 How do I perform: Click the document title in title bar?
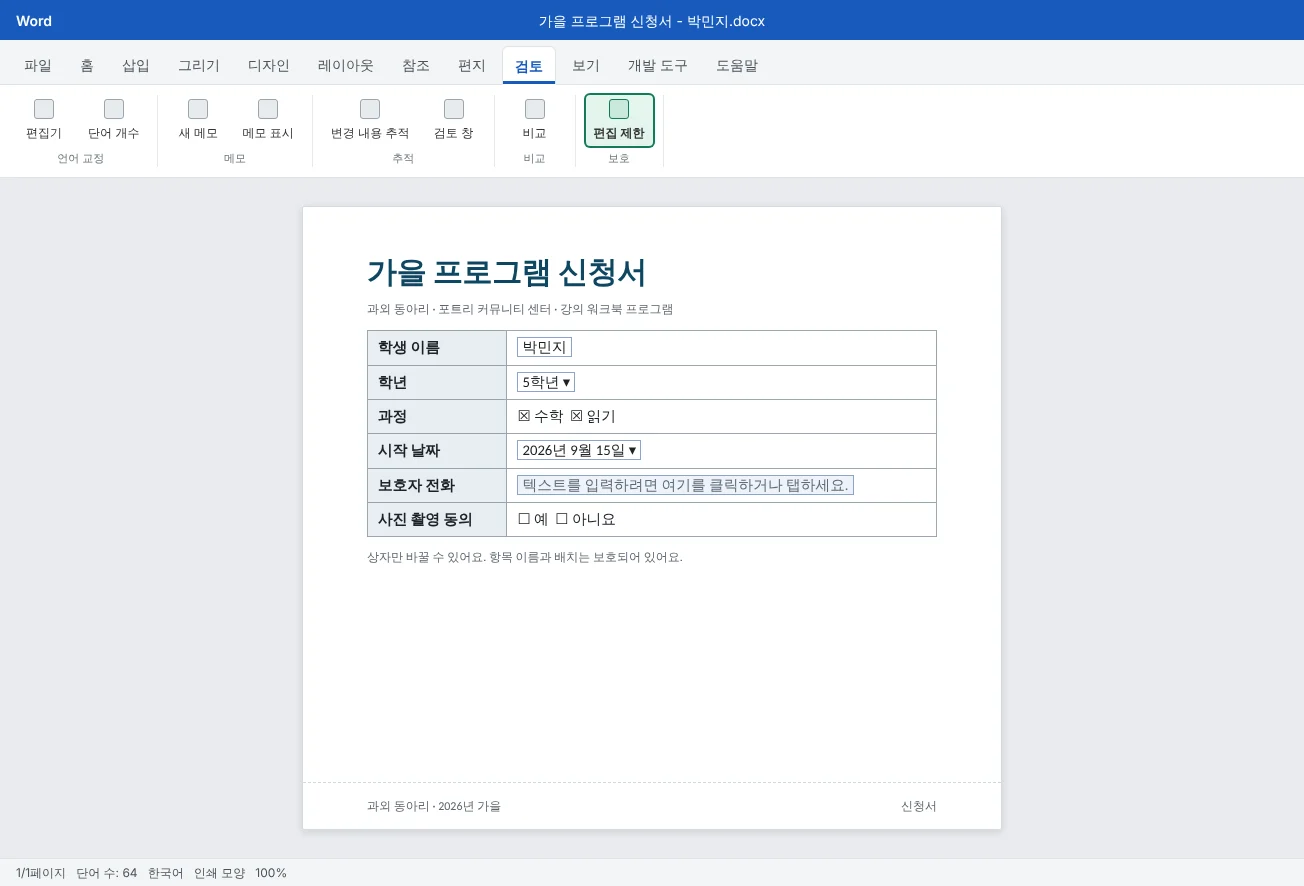pos(652,21)
